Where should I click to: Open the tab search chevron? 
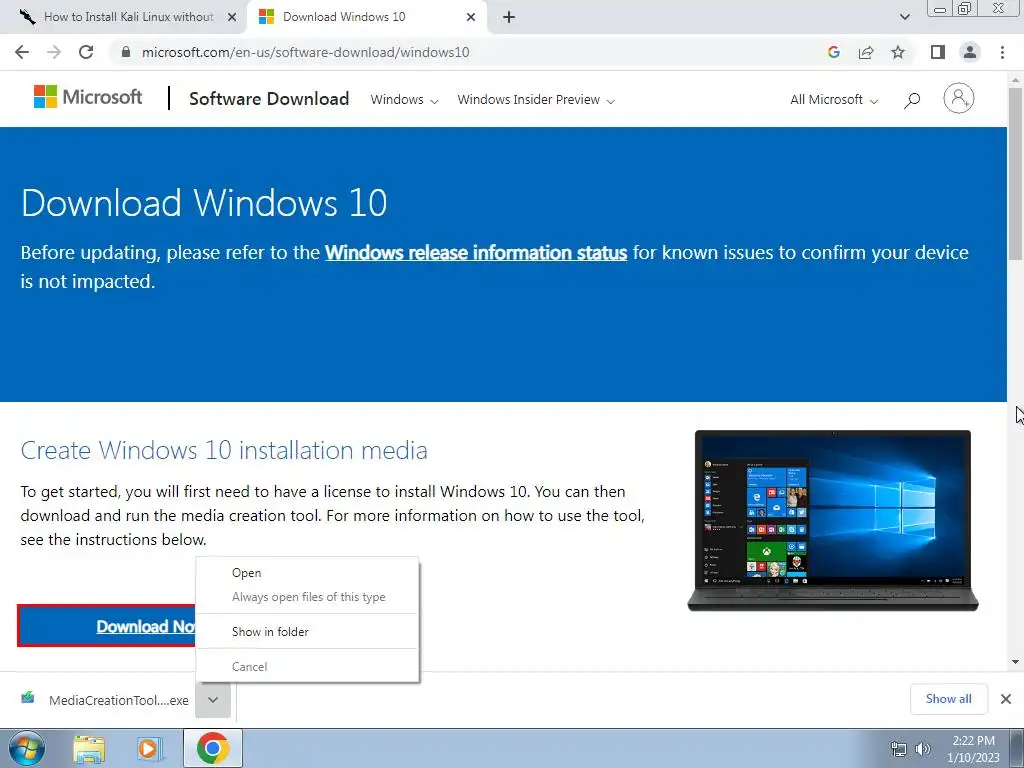(x=904, y=17)
